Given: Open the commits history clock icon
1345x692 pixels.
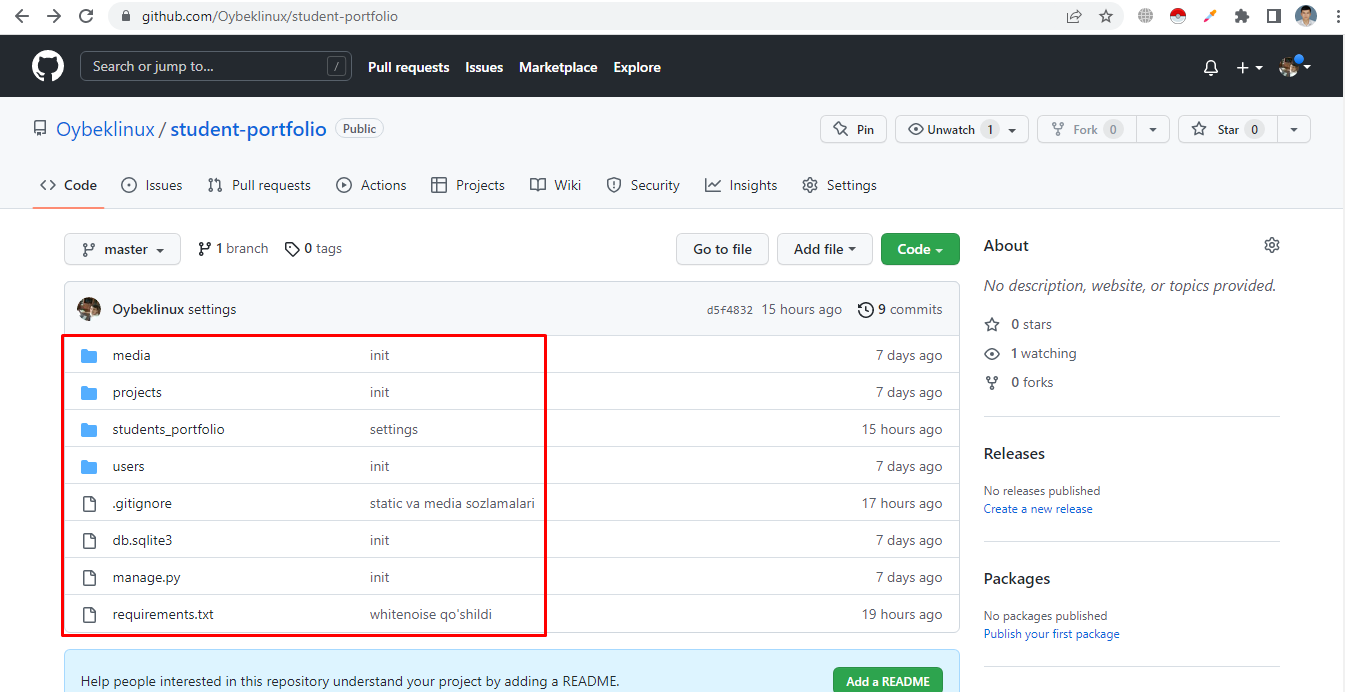Looking at the screenshot, I should pyautogui.click(x=866, y=310).
